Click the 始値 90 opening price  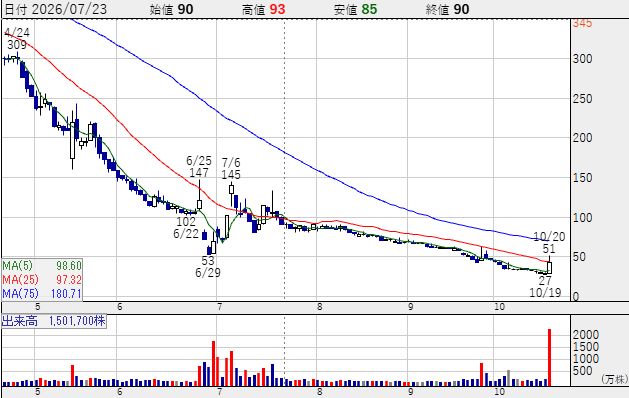[x=171, y=9]
